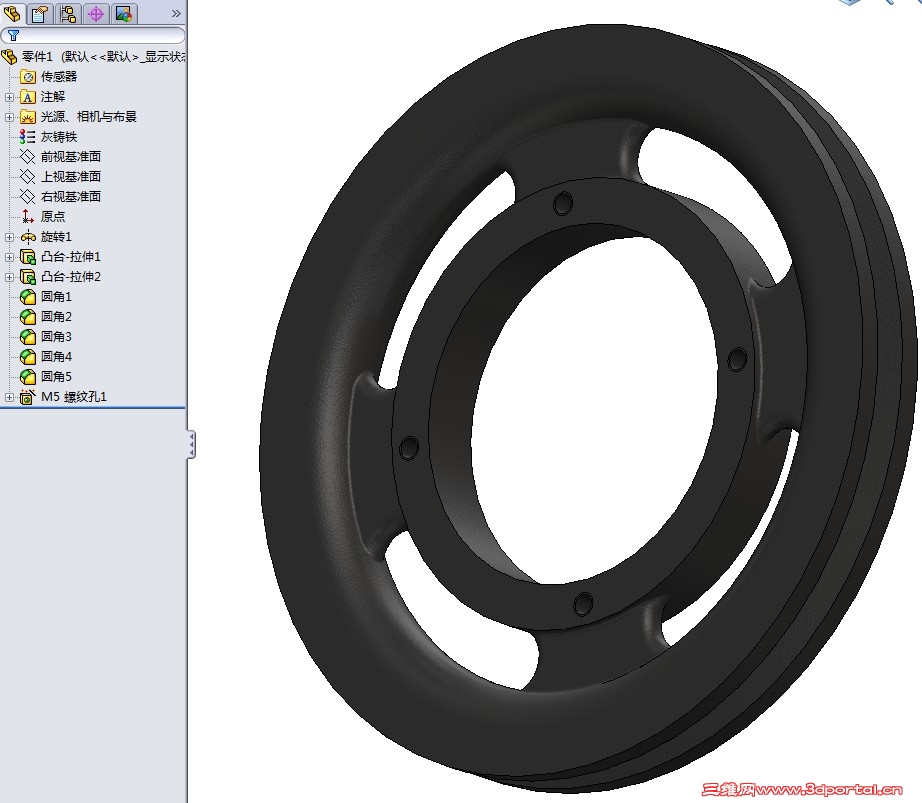Viewport: 922px width, 803px height.
Task: Click the material icon beside 灰铸铁
Action: point(28,137)
